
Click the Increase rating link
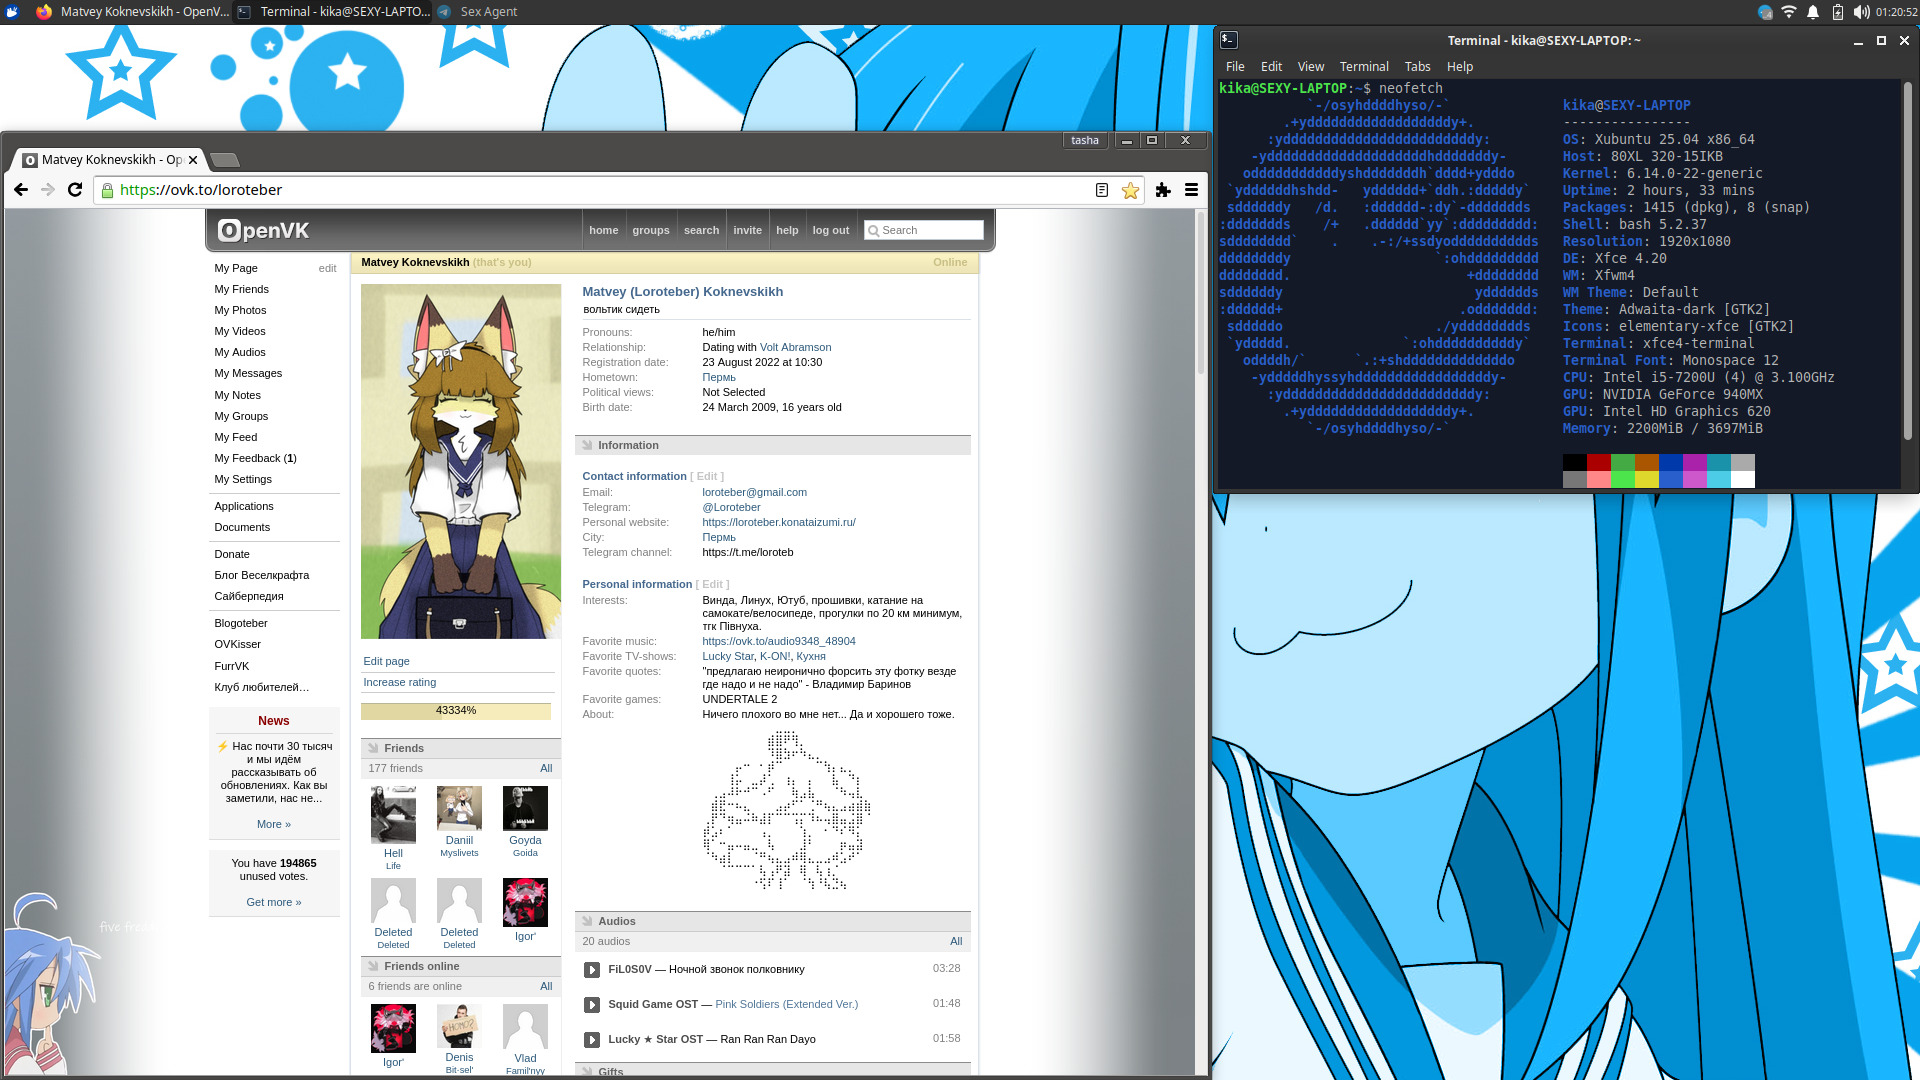[399, 683]
